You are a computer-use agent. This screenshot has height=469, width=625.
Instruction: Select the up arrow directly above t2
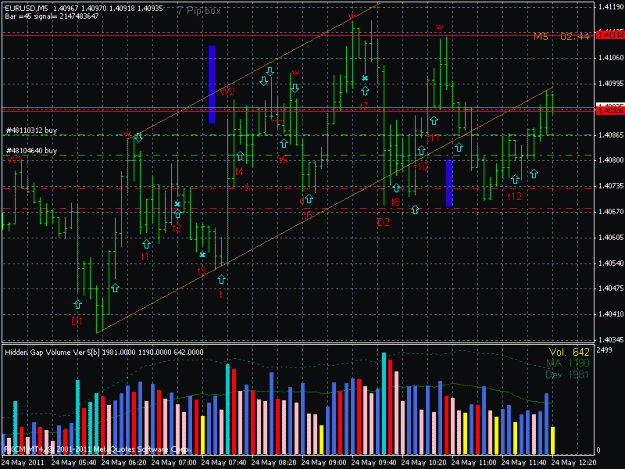click(177, 214)
